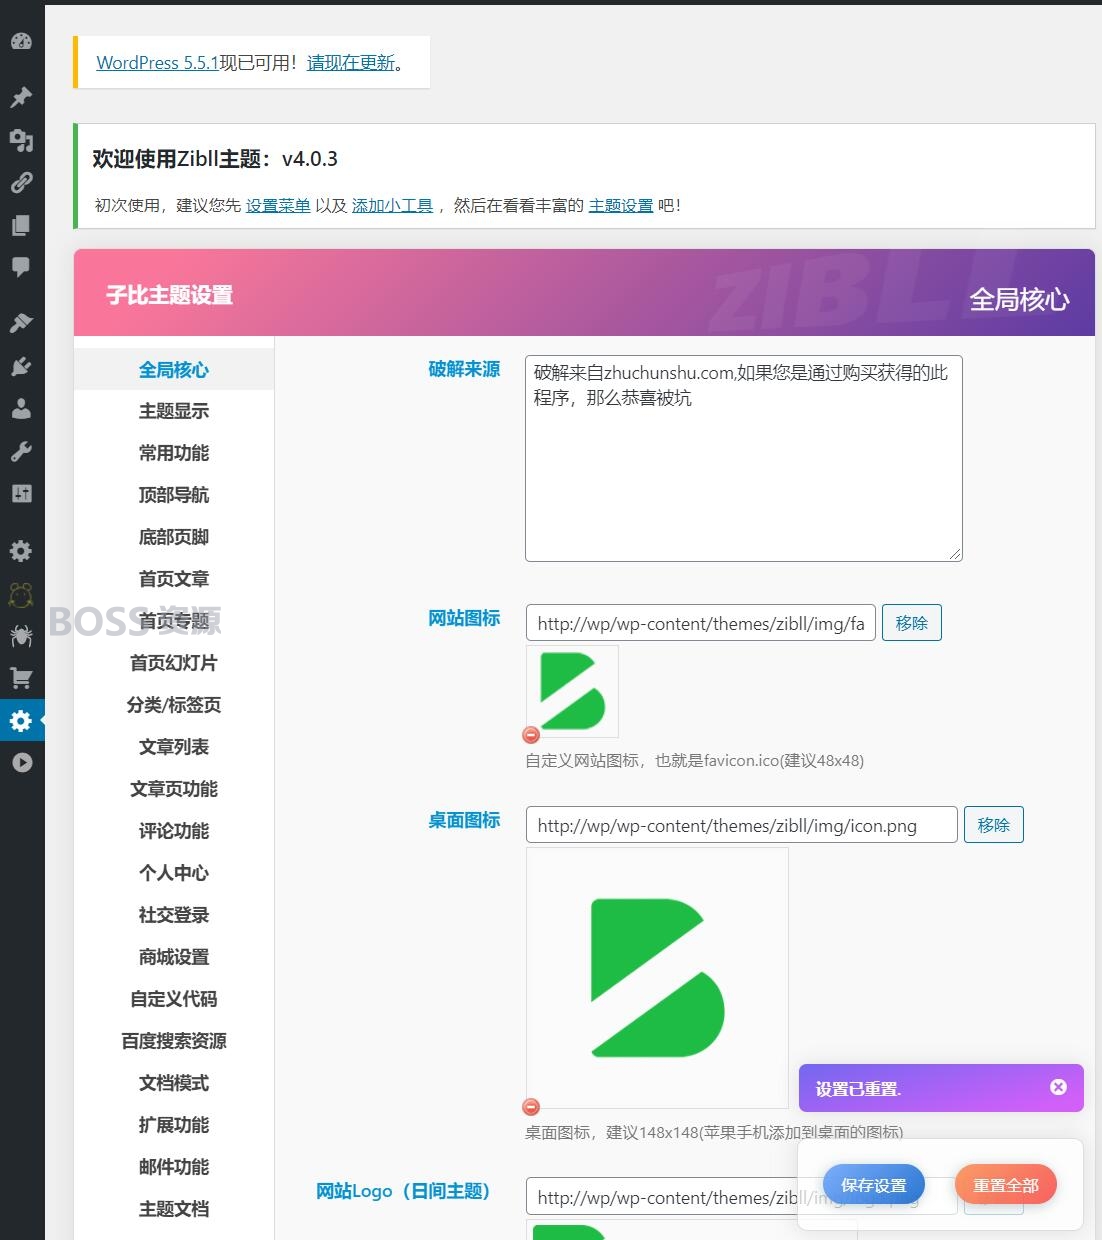Open the 分类/标签页 tab
The width and height of the screenshot is (1102, 1240).
(x=174, y=705)
